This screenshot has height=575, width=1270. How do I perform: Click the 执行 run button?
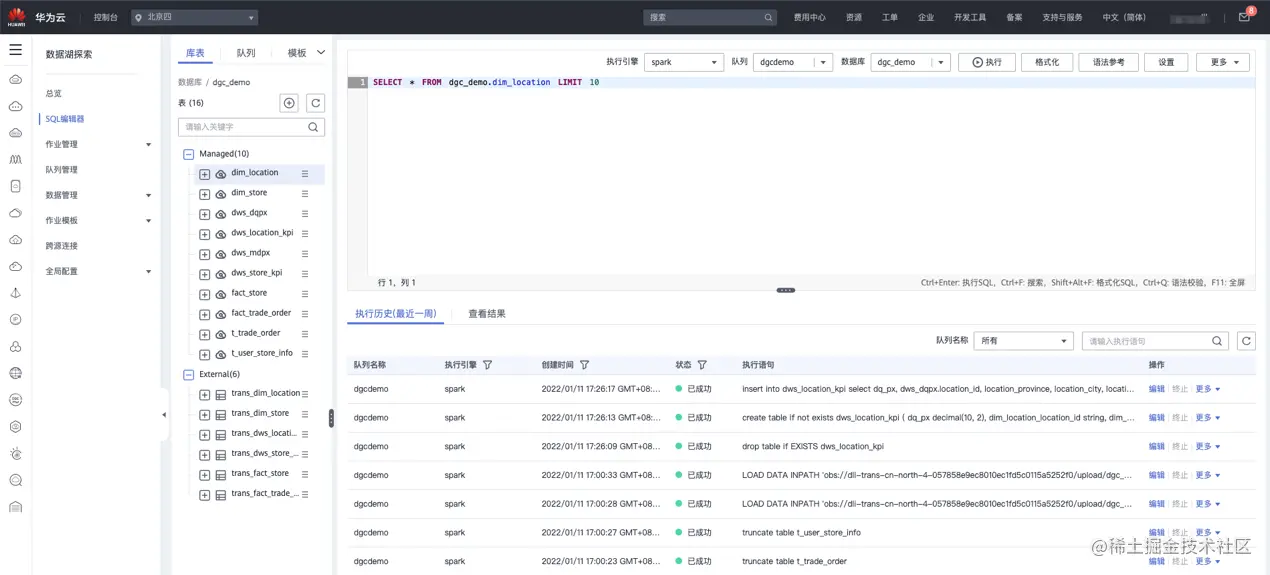tap(987, 62)
